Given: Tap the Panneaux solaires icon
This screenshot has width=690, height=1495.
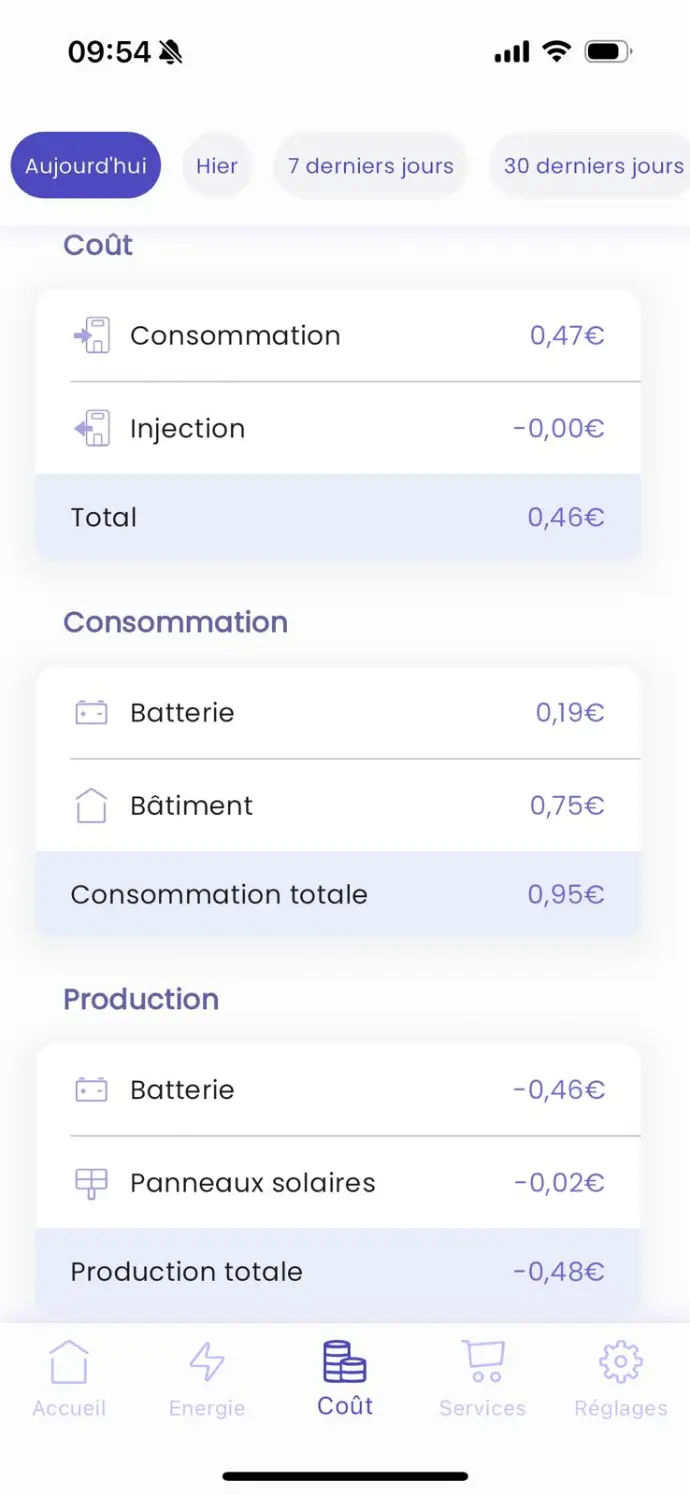Looking at the screenshot, I should (x=91, y=1183).
